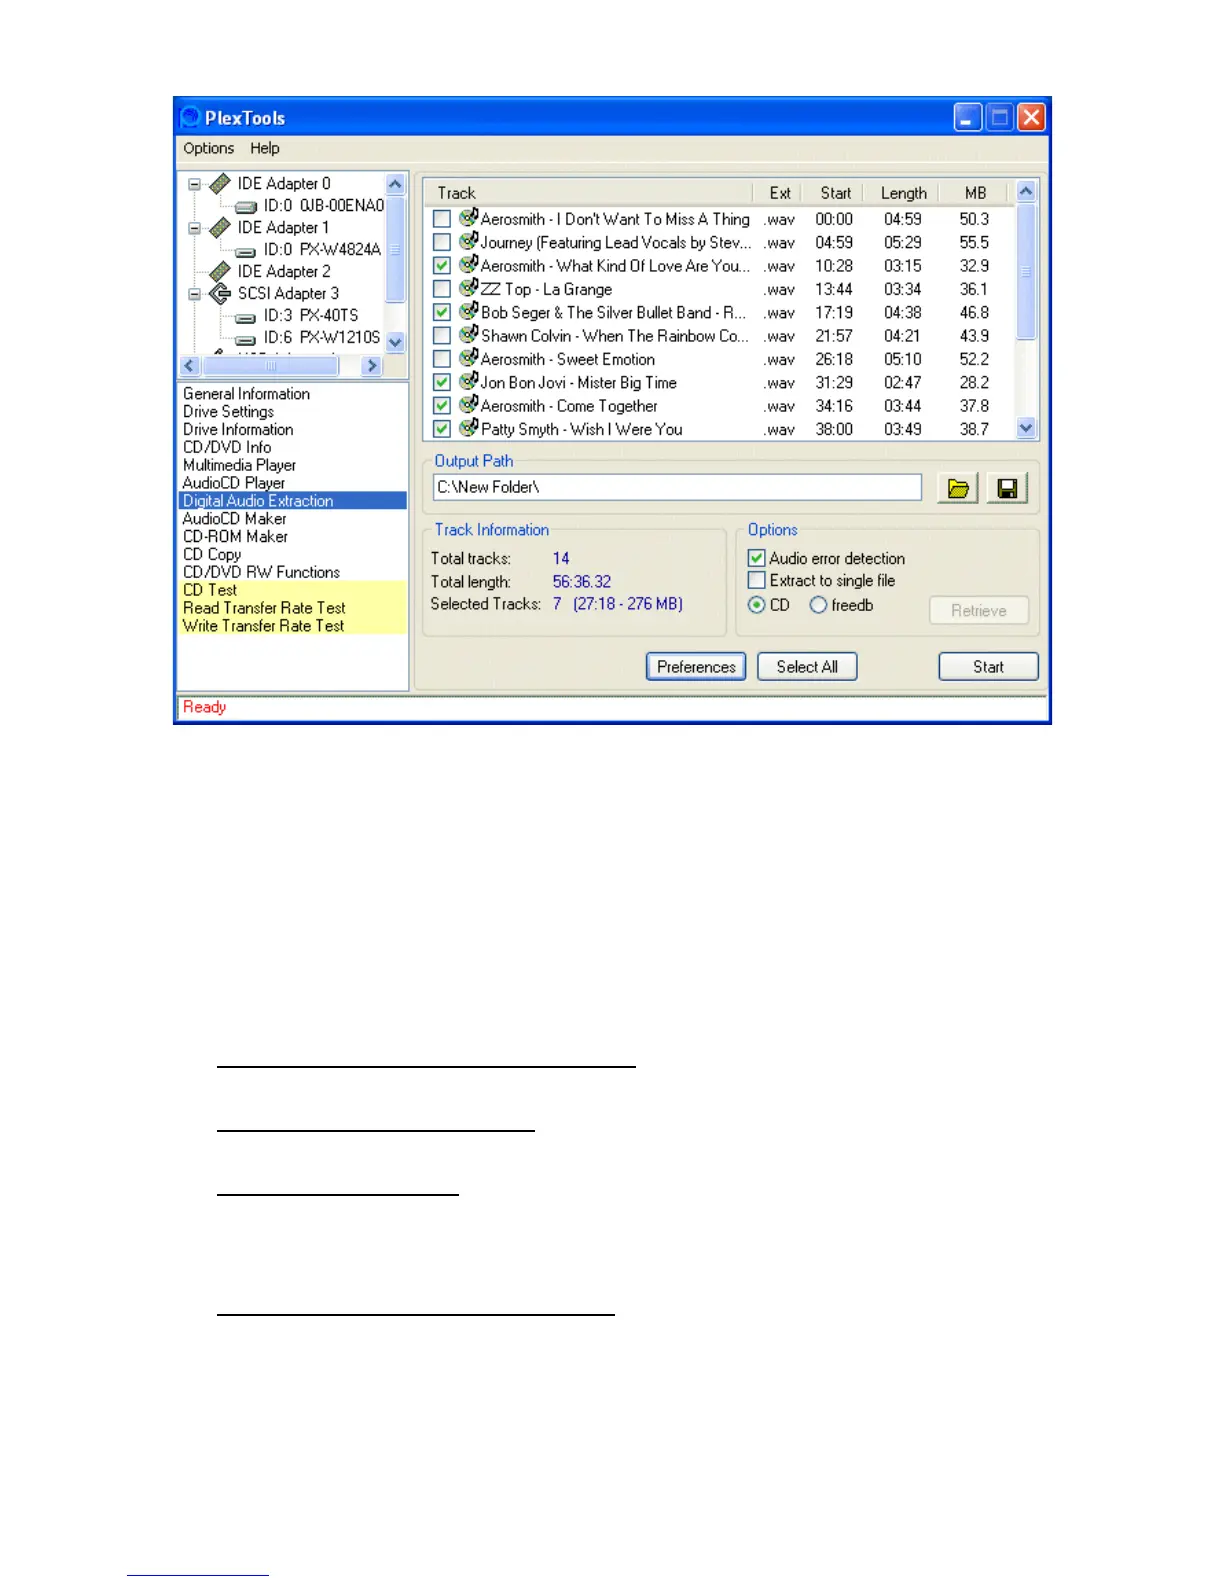Viewport: 1224px width, 1584px height.
Task: Check the Shawn Colvin track checkbox
Action: point(441,336)
